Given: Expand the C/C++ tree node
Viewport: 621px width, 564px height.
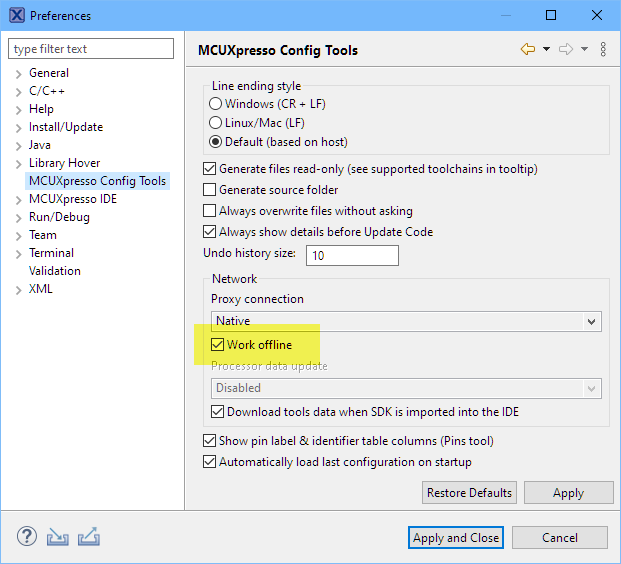Looking at the screenshot, I should (x=18, y=92).
